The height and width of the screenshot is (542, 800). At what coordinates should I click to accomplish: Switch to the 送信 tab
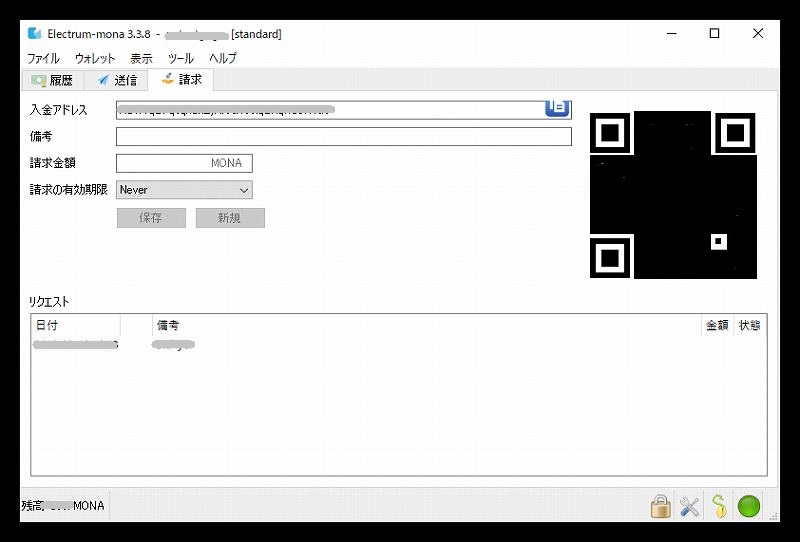[x=117, y=80]
